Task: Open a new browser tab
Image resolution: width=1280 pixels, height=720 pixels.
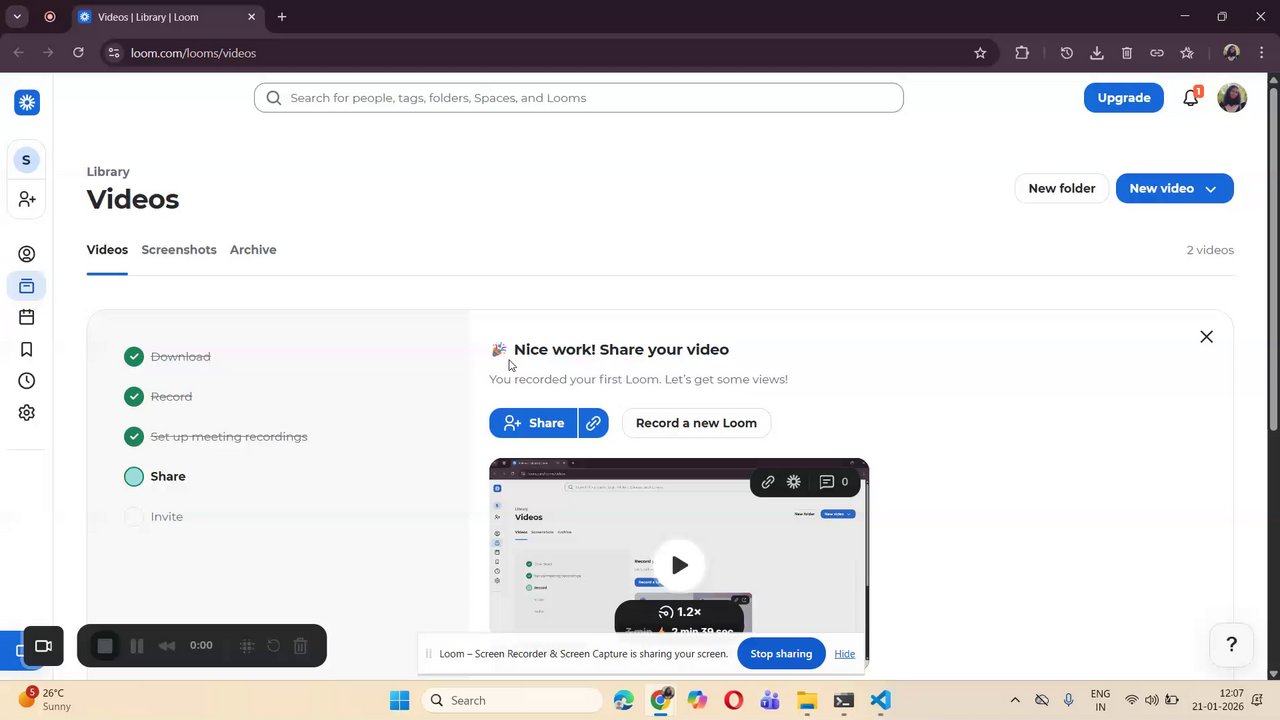Action: pyautogui.click(x=282, y=17)
